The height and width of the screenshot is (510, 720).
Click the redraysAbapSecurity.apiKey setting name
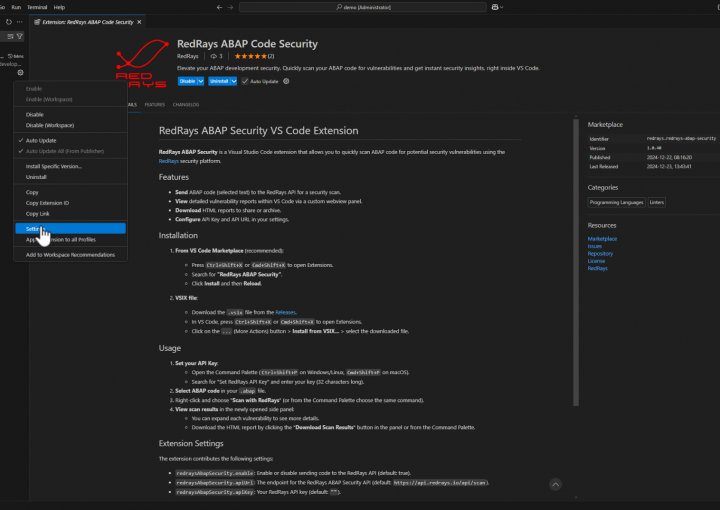[214, 492]
